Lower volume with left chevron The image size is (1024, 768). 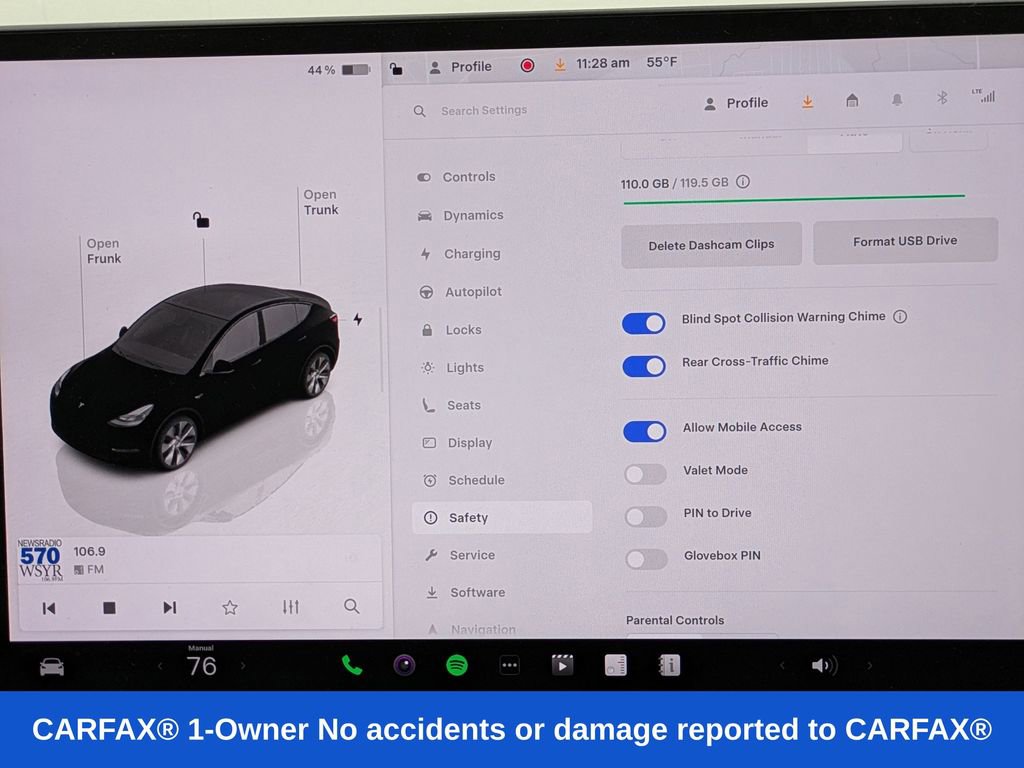[782, 665]
